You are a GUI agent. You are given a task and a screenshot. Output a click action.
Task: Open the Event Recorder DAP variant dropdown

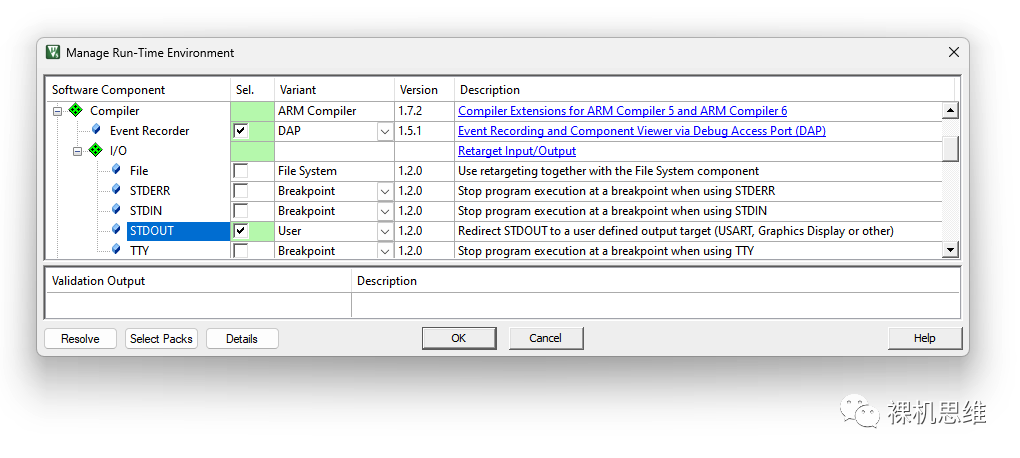pyautogui.click(x=384, y=131)
